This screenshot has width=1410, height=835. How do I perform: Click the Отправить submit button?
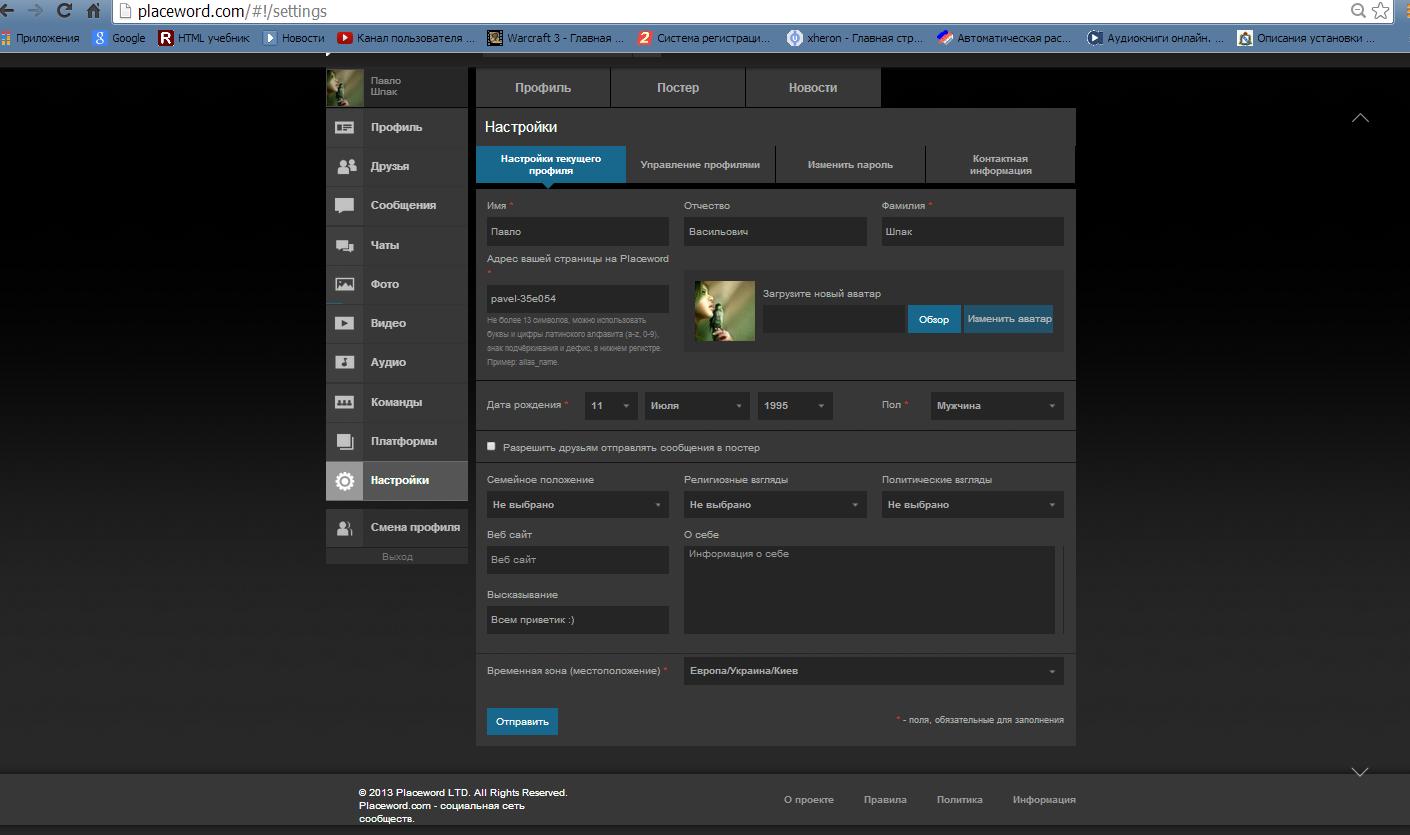[x=522, y=722]
